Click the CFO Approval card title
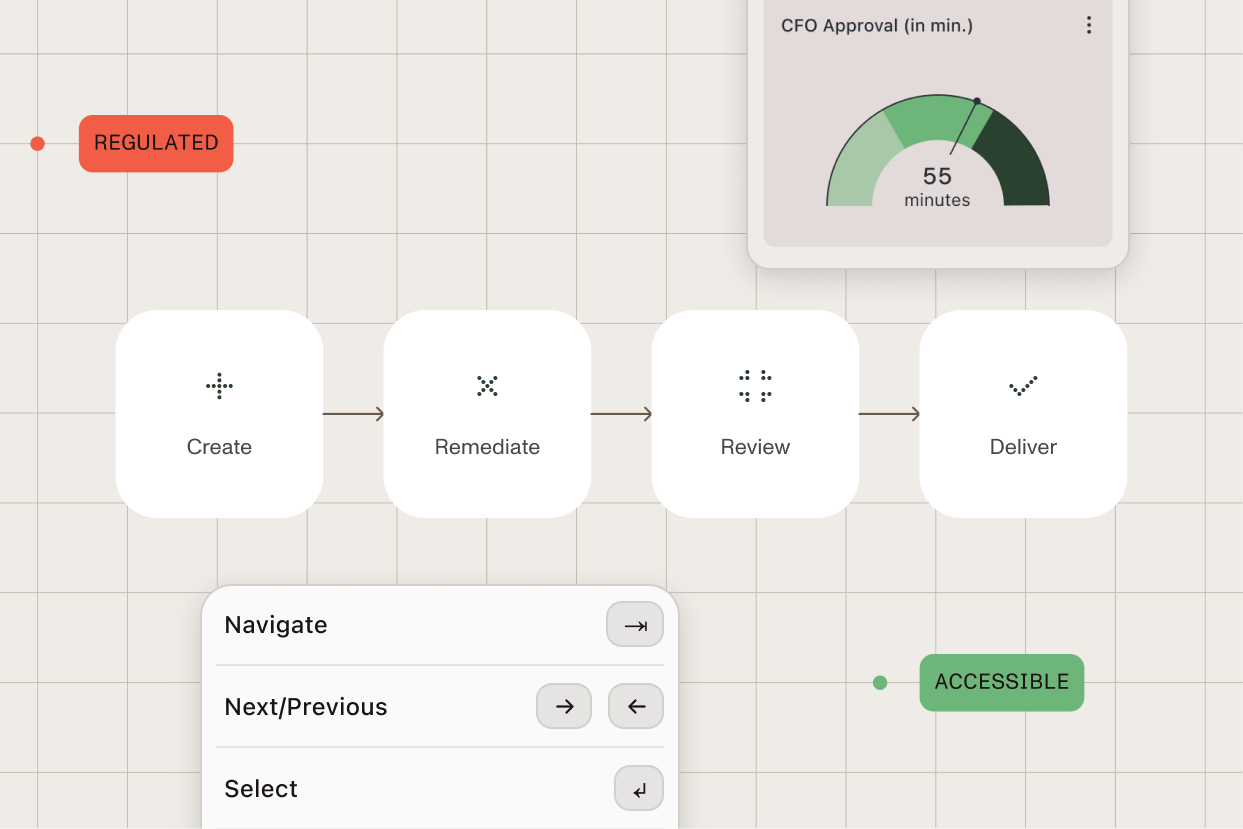 click(x=877, y=25)
